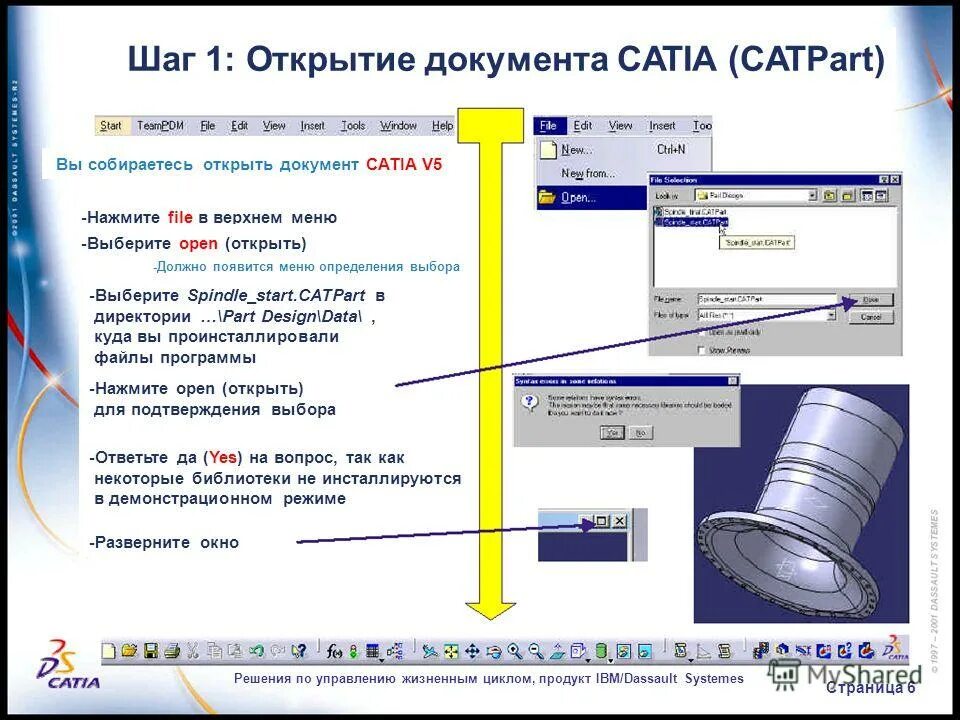Click the Save icon in the toolbar
Screen dimensions: 960x720
151,648
